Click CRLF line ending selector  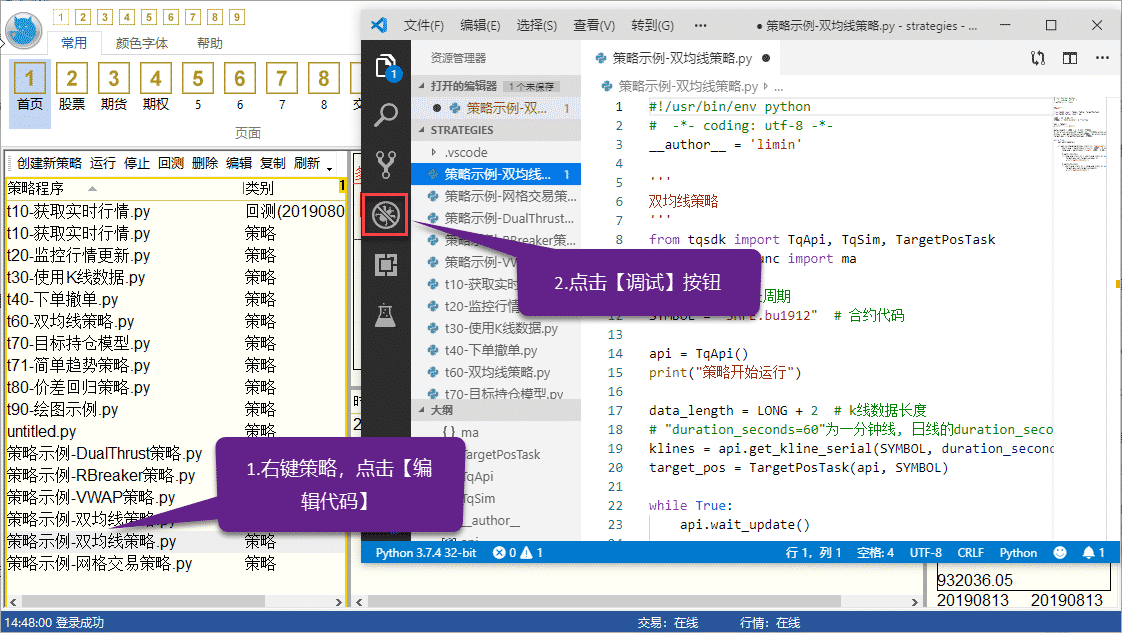(970, 552)
